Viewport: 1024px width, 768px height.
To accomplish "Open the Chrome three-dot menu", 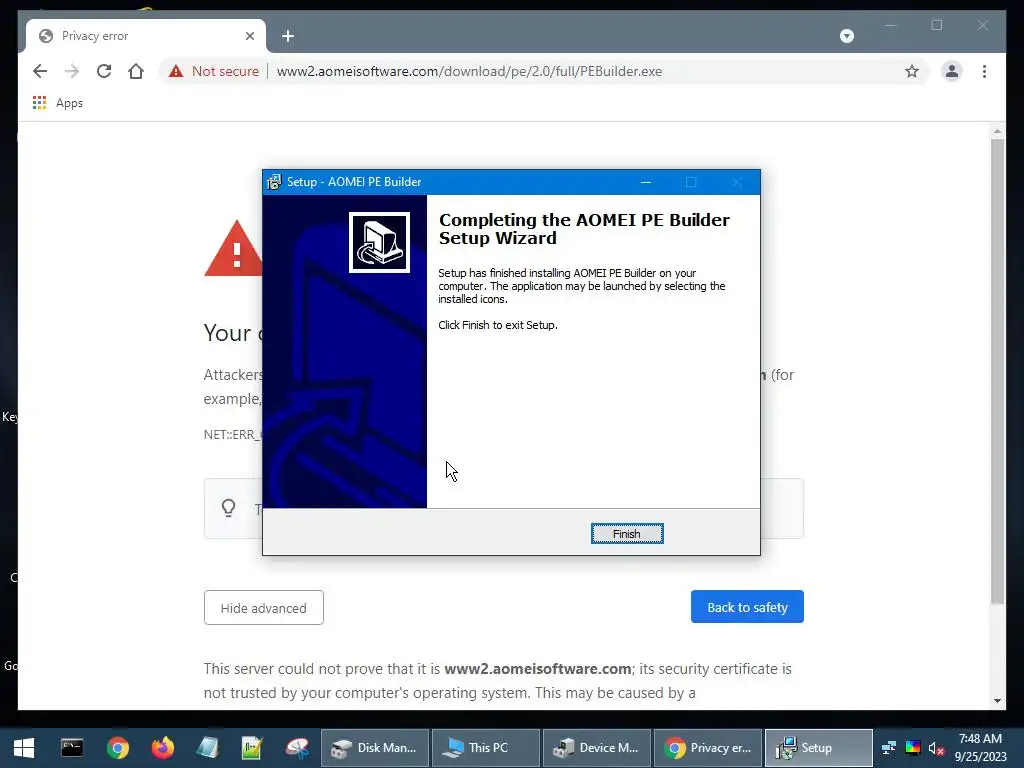I will tap(984, 71).
